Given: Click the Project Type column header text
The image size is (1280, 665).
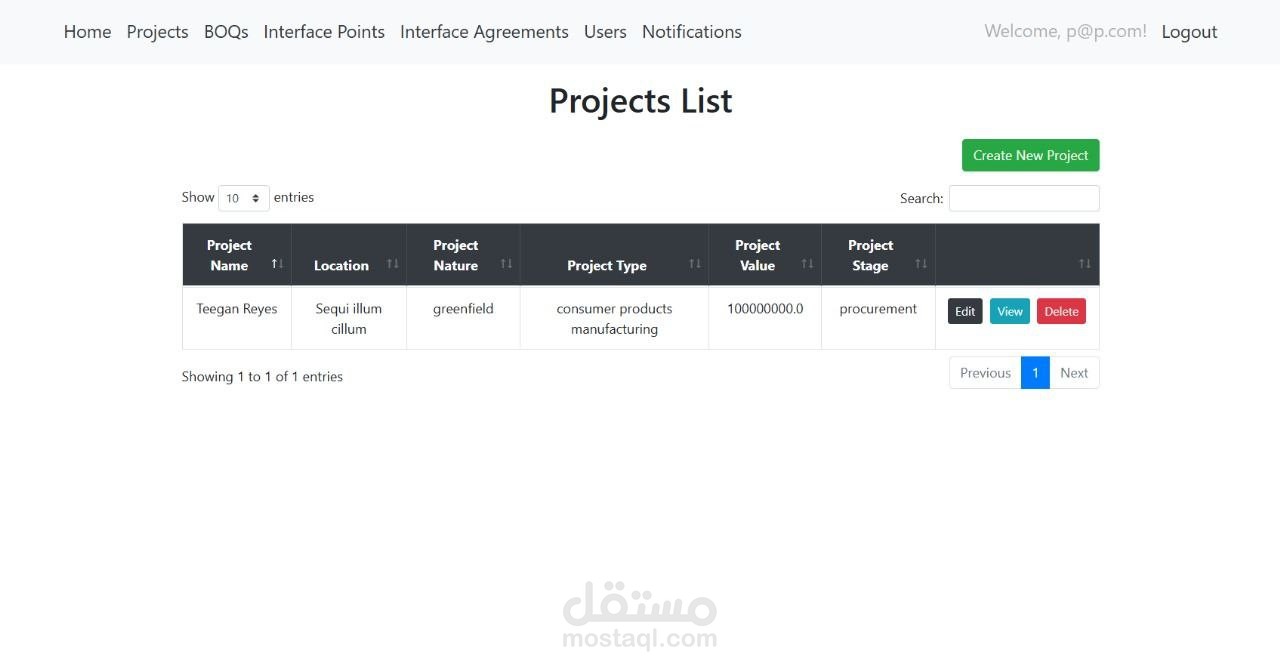Looking at the screenshot, I should click(607, 265).
